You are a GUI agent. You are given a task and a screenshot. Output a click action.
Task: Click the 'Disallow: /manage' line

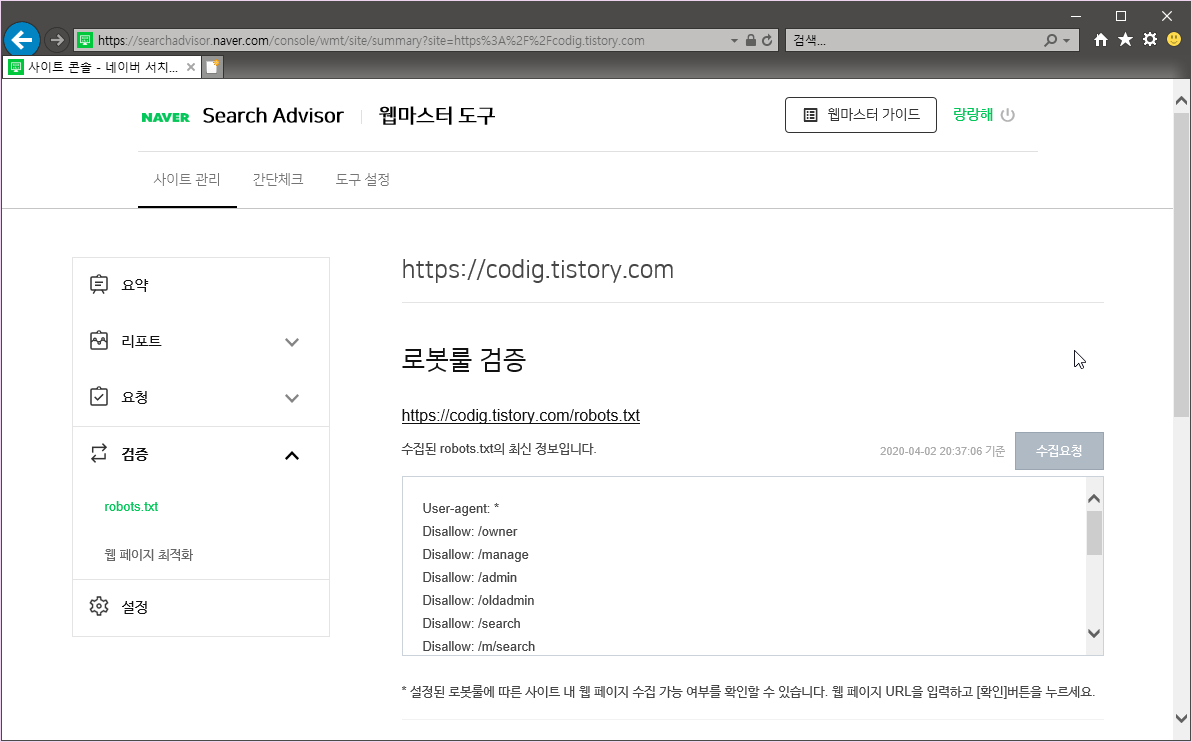click(476, 555)
